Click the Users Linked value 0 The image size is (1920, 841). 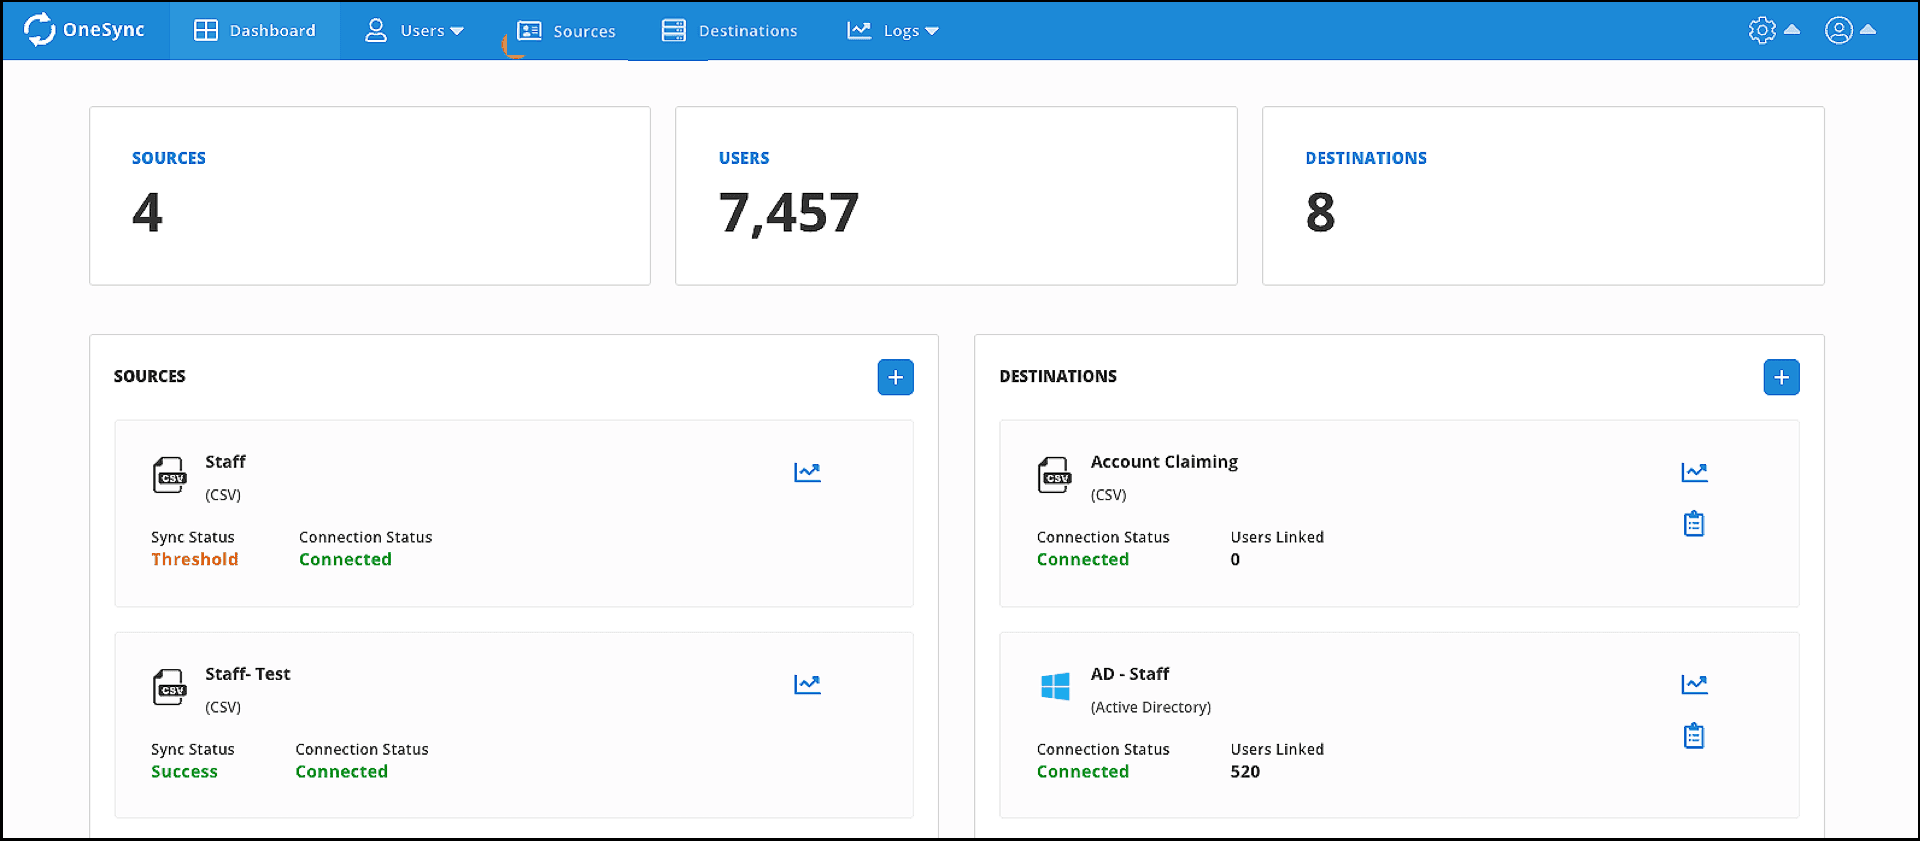point(1235,559)
